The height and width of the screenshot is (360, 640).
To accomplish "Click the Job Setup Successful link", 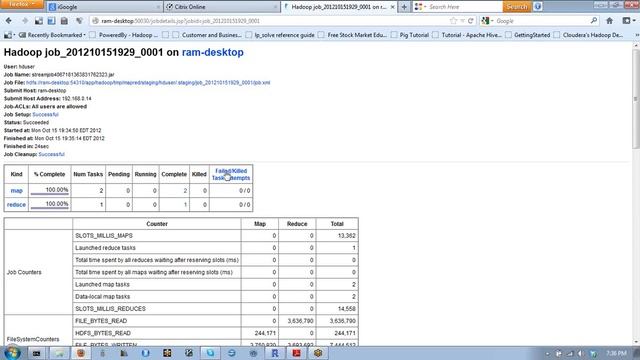I will click(45, 114).
